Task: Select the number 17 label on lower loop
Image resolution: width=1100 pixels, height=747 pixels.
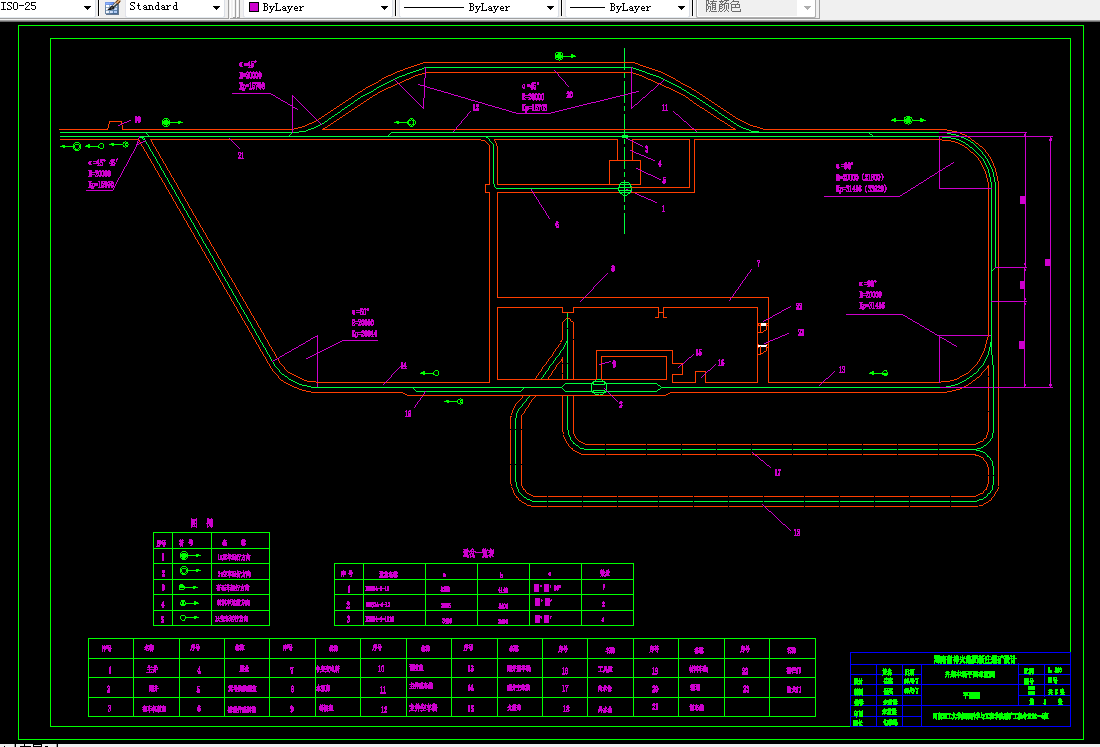Action: (777, 473)
